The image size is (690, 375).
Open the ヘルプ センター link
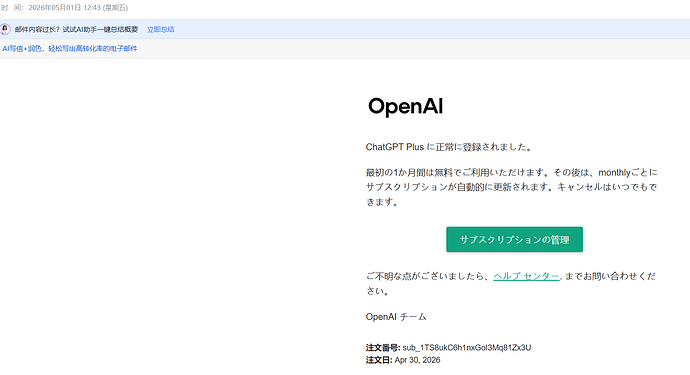526,276
